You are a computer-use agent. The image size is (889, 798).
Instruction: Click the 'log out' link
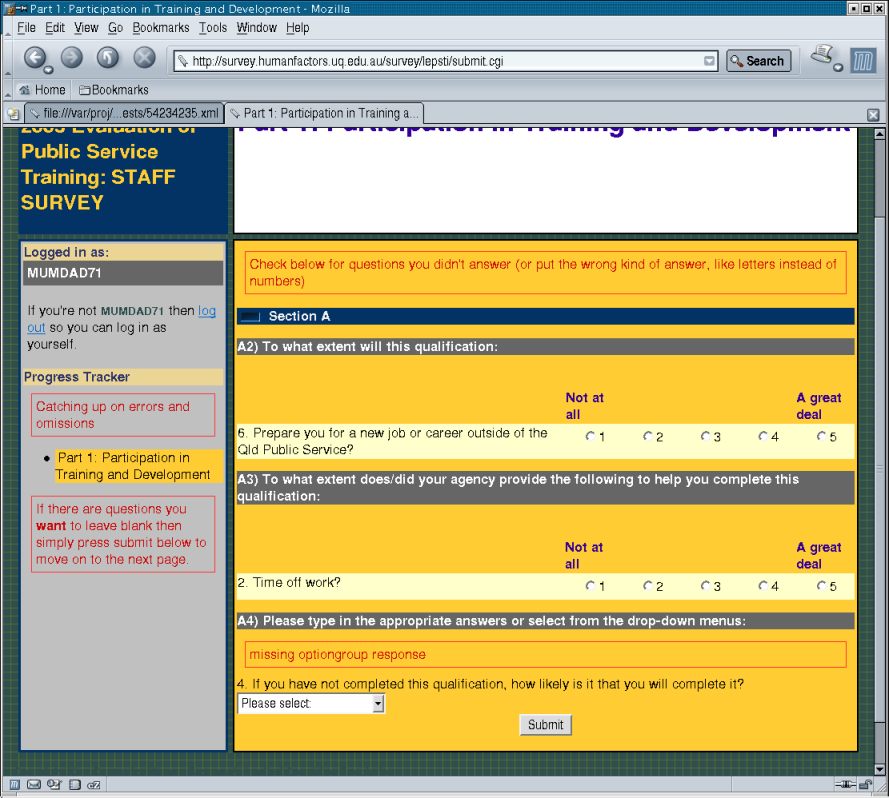206,311
